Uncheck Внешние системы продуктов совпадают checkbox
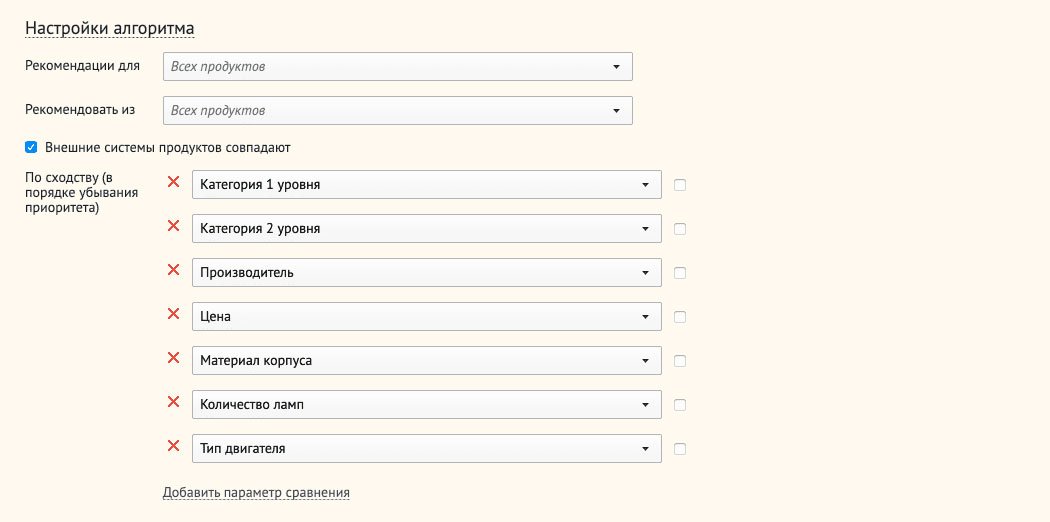This screenshot has width=1050, height=522. click(x=31, y=147)
